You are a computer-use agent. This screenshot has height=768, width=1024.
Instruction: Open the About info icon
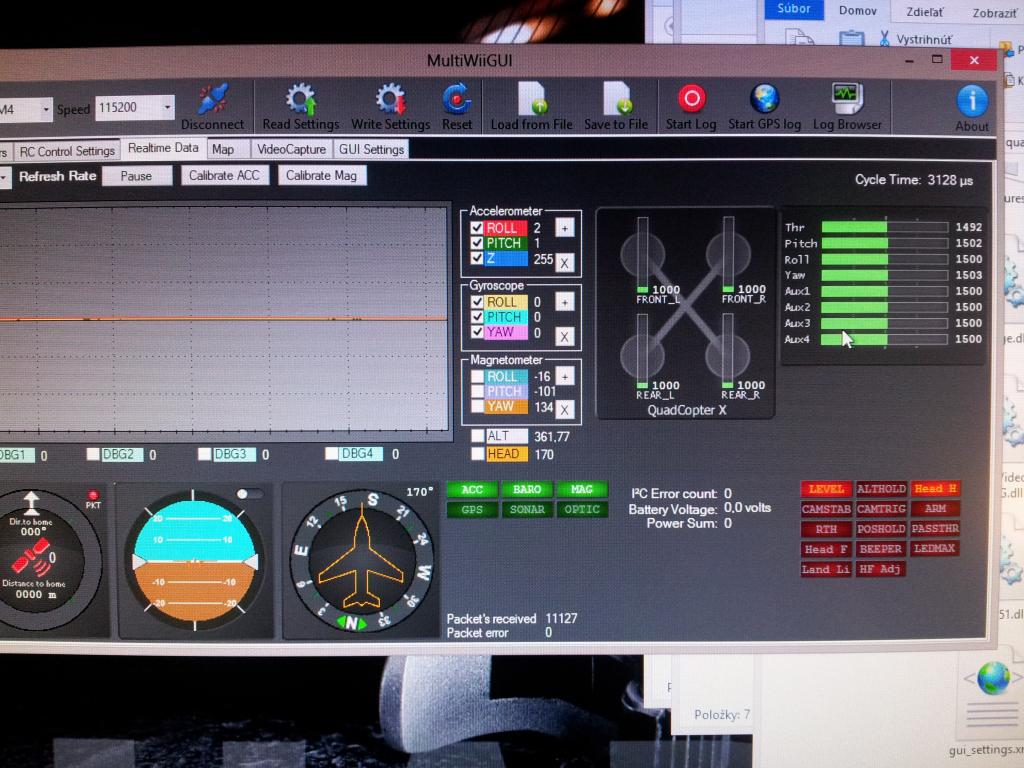971,101
